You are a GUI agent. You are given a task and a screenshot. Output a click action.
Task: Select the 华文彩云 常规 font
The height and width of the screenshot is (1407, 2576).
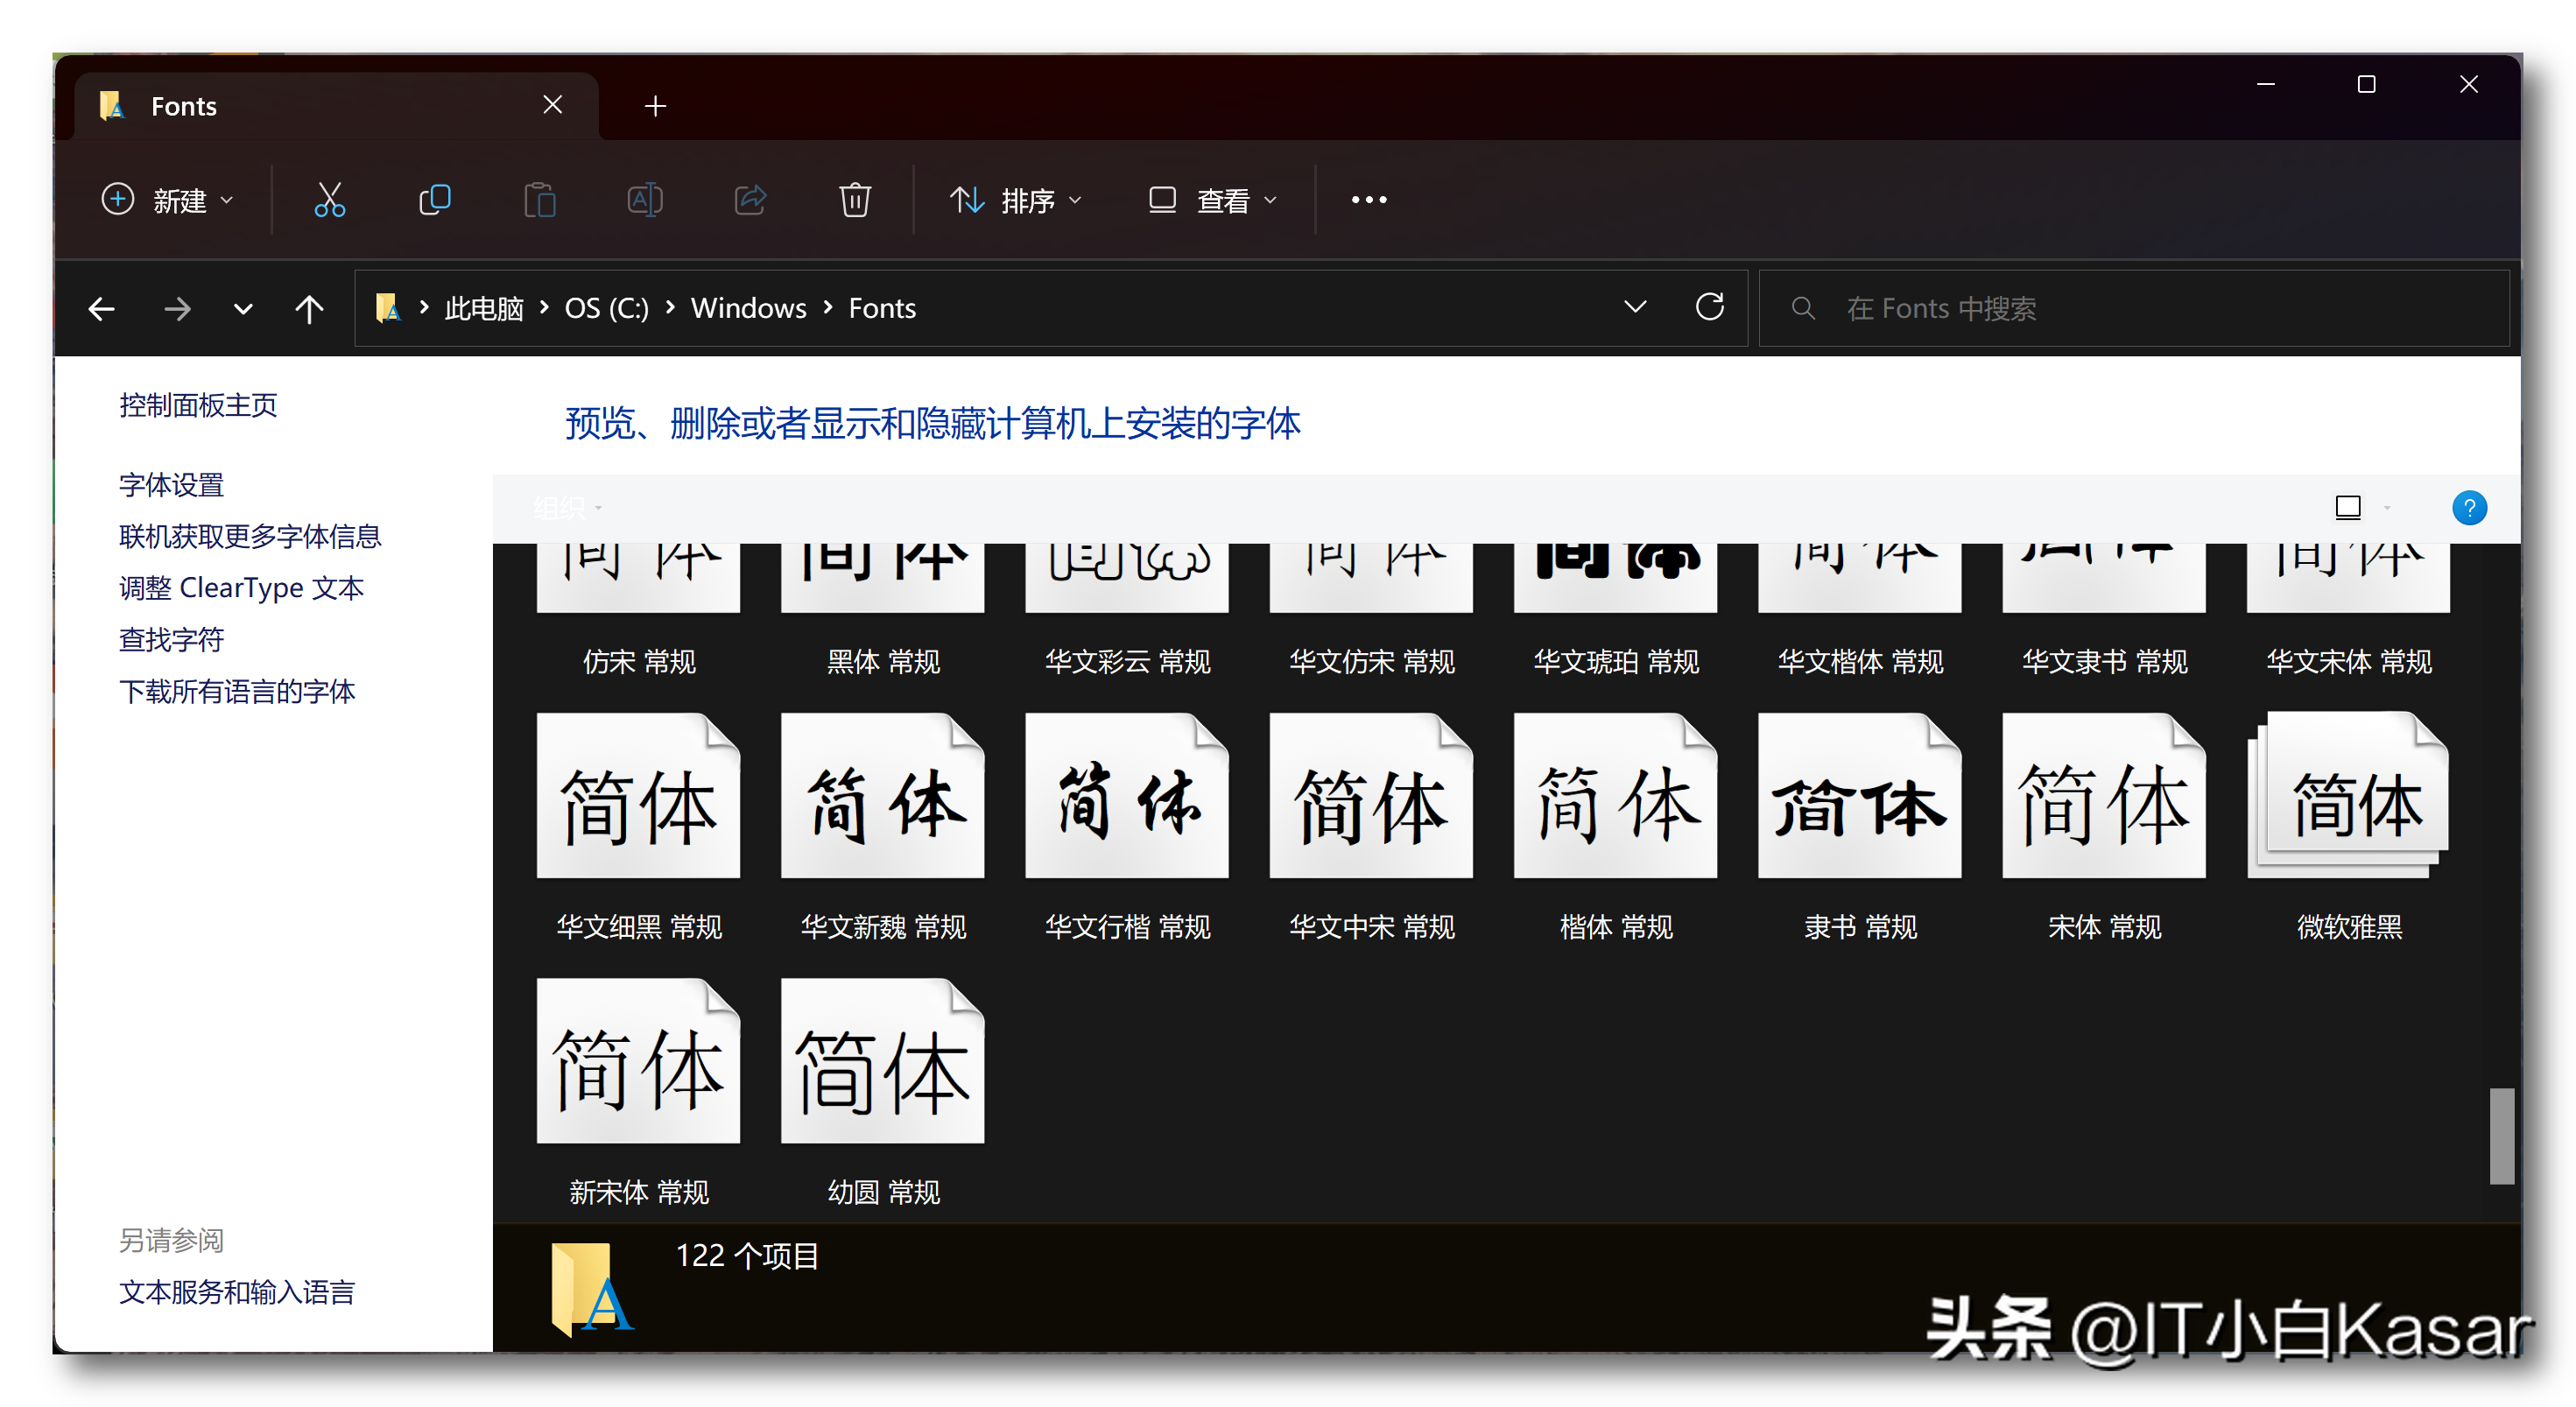click(x=1127, y=612)
